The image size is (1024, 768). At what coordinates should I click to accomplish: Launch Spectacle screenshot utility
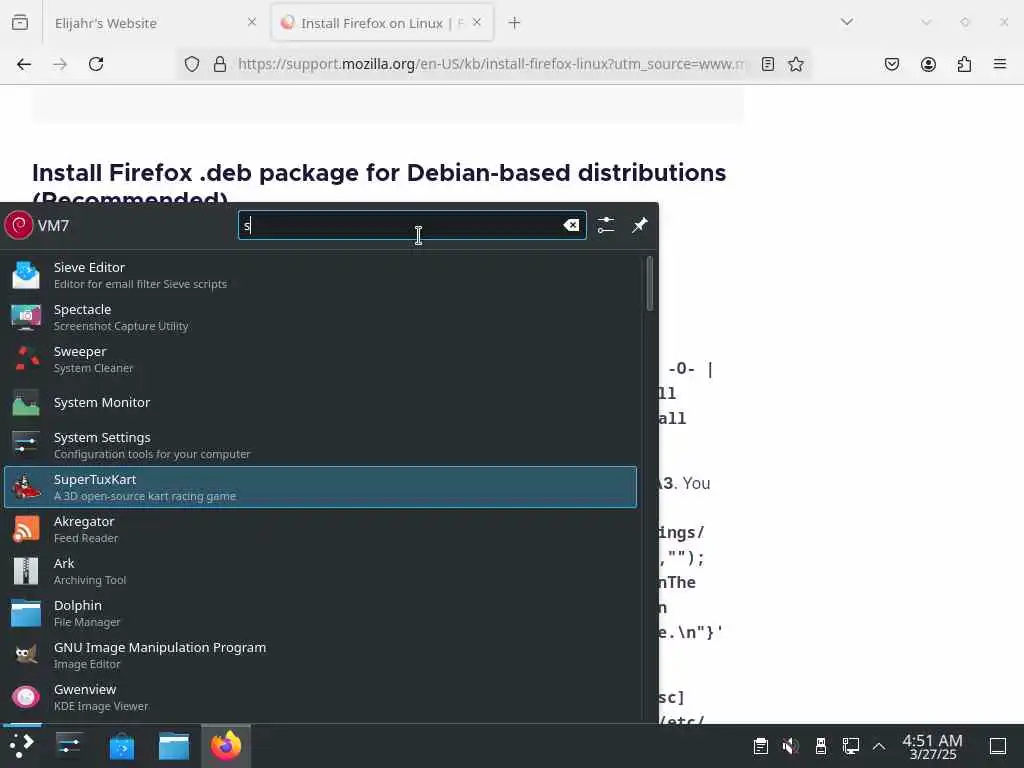point(320,317)
